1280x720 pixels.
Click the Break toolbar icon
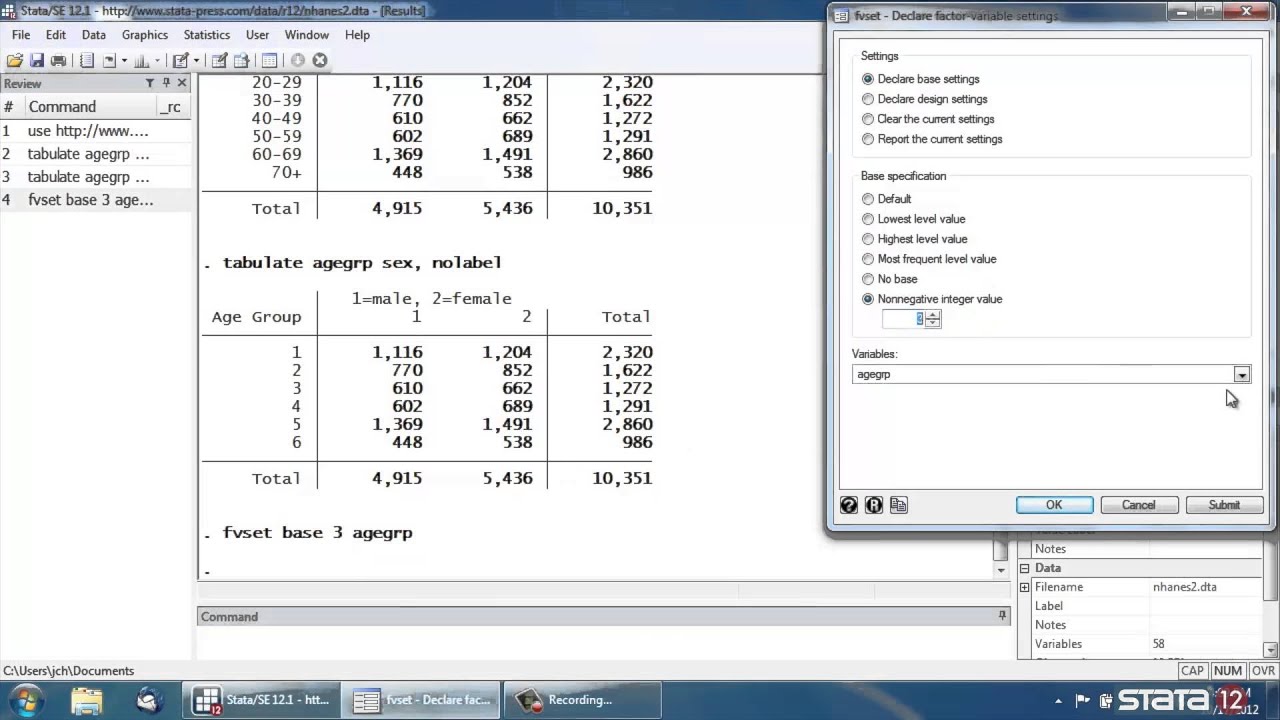click(x=320, y=60)
